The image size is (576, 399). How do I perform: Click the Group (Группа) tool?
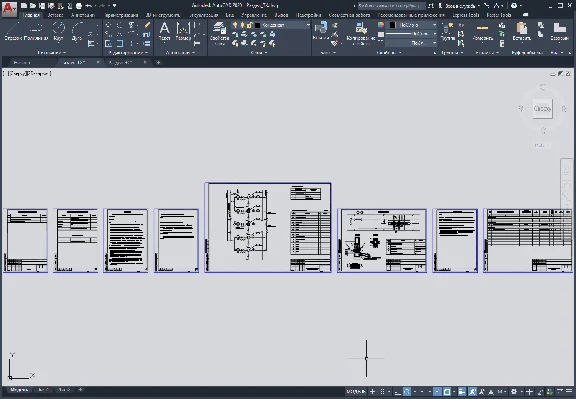click(448, 31)
